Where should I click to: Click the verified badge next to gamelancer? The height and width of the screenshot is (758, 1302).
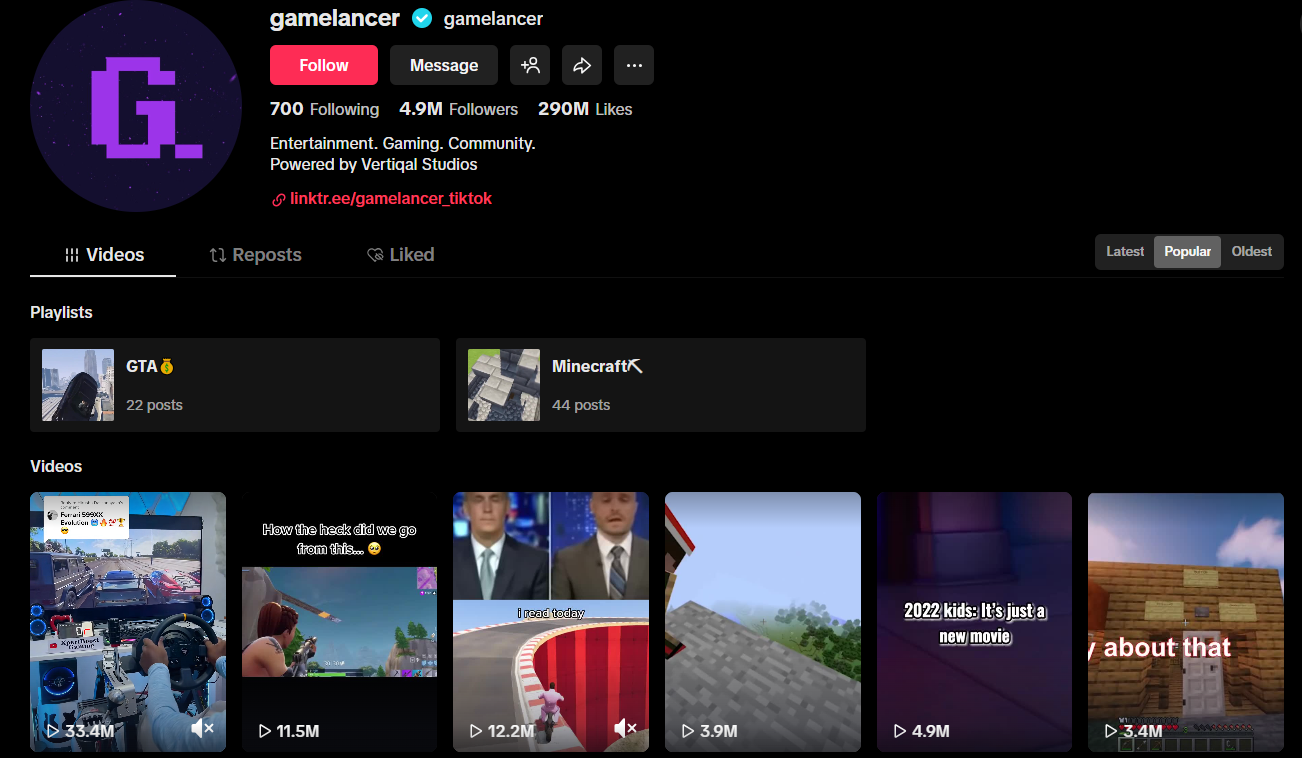422,18
